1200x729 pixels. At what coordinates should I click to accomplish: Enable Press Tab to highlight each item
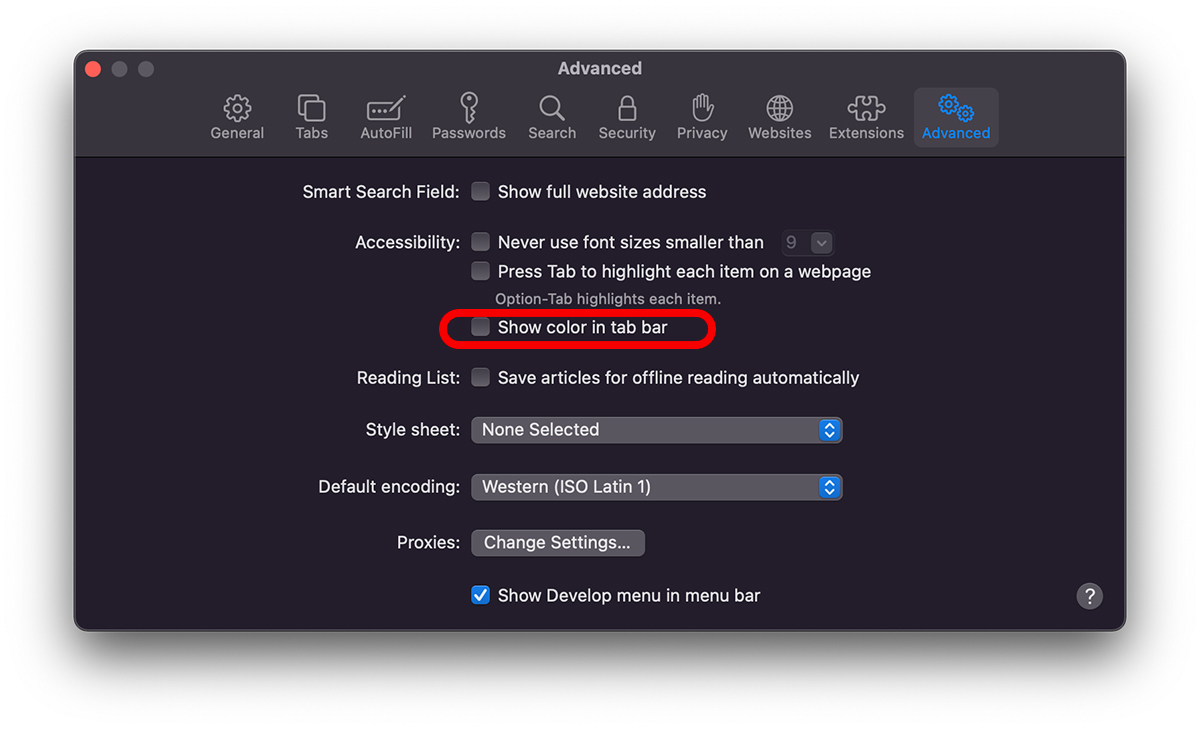coord(481,271)
